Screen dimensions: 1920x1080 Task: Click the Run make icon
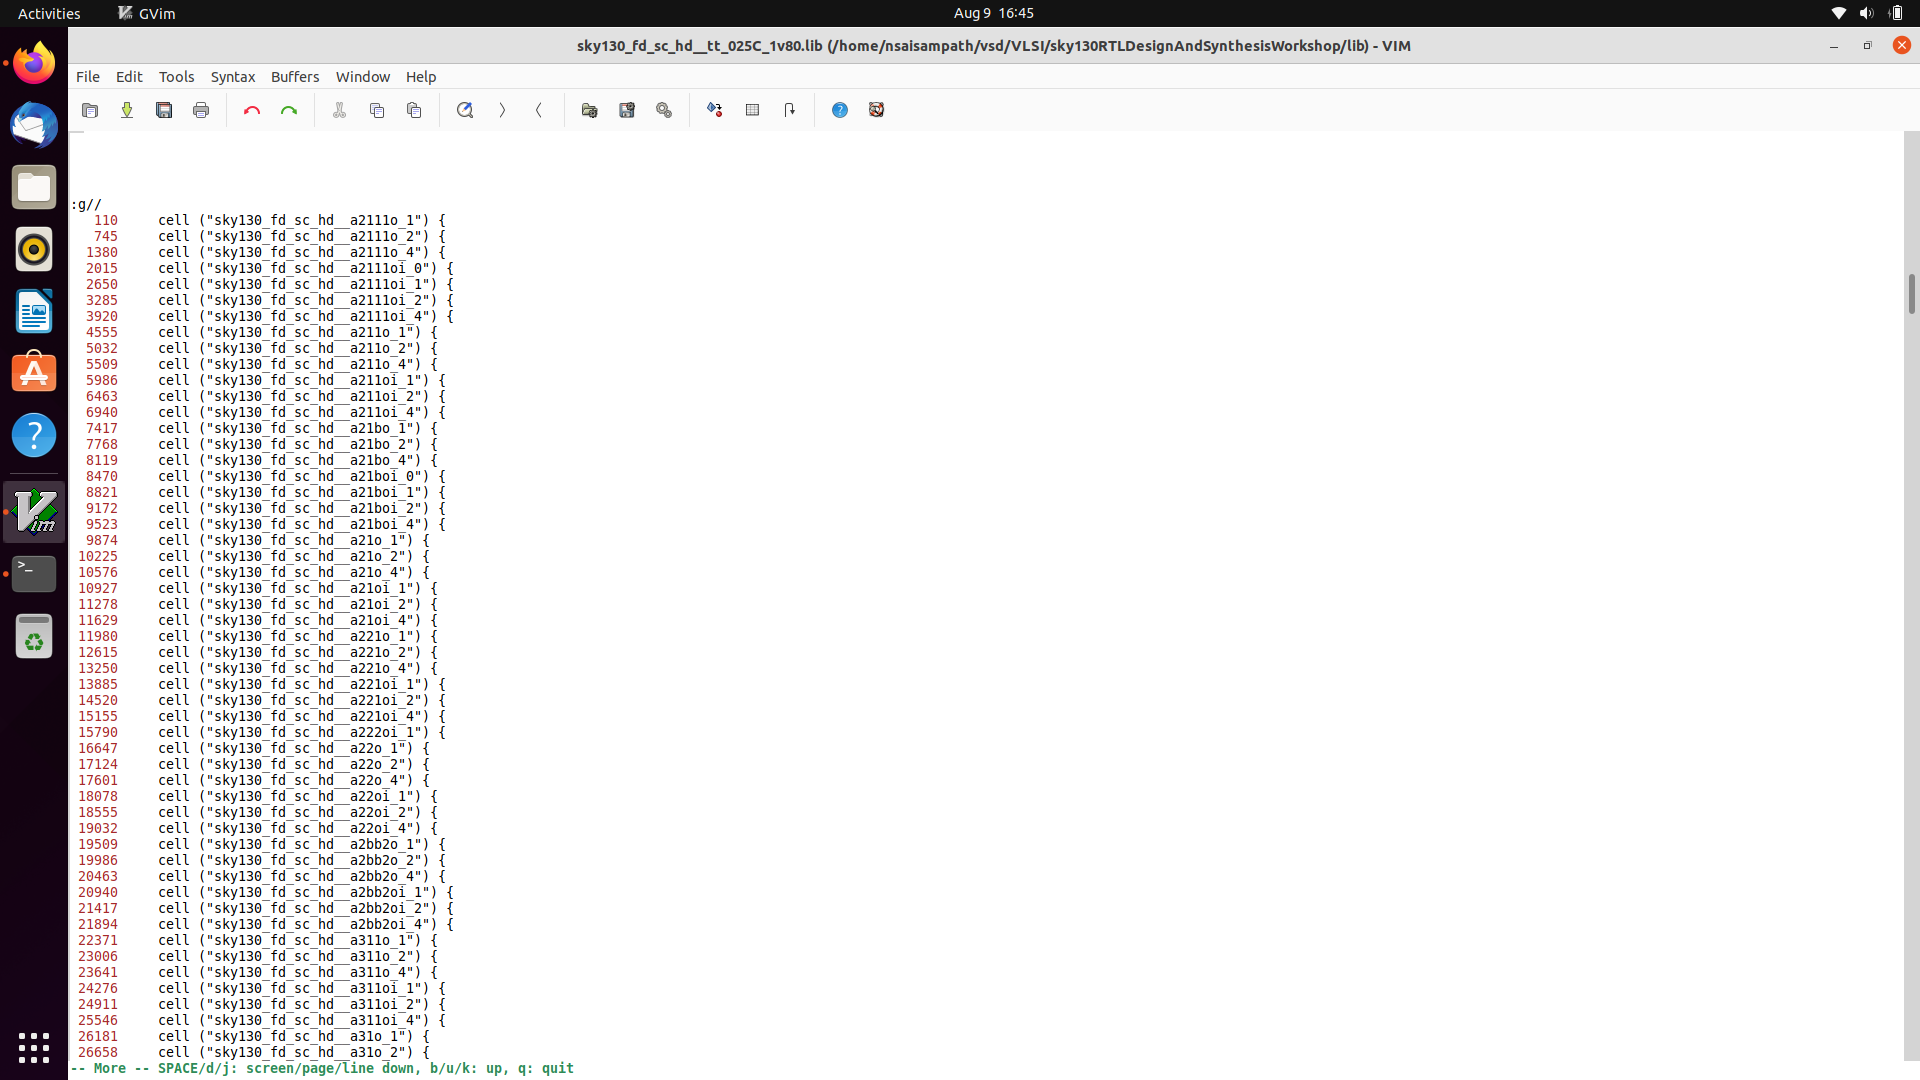(x=715, y=110)
